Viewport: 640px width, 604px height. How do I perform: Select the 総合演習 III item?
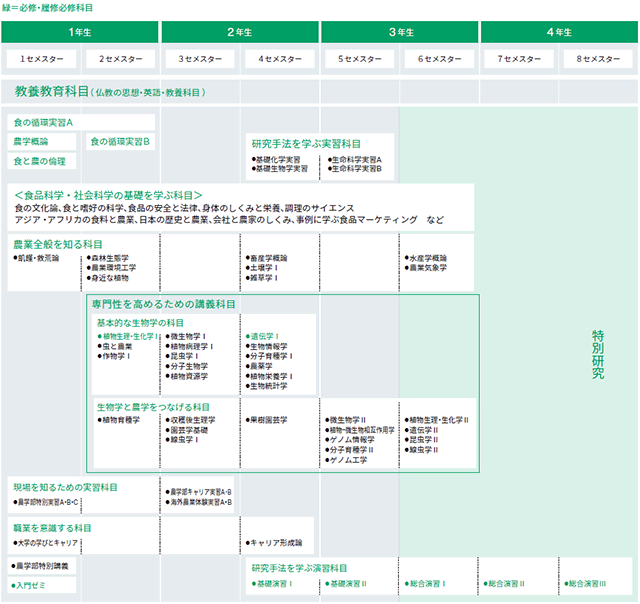click(585, 584)
